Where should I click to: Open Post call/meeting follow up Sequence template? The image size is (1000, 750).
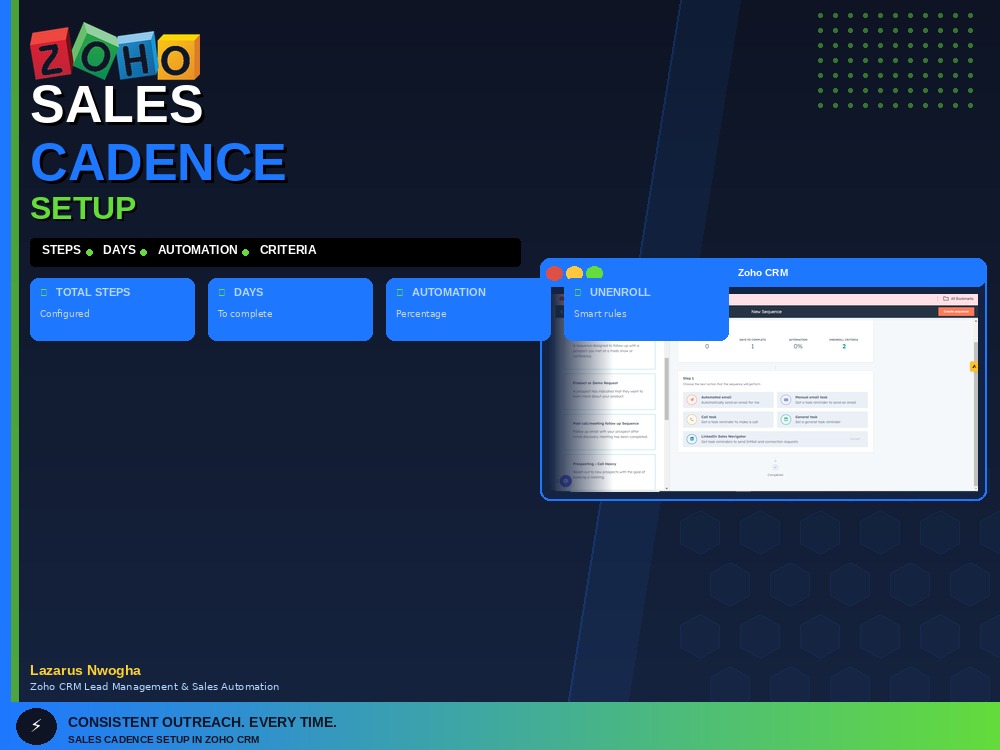click(611, 432)
